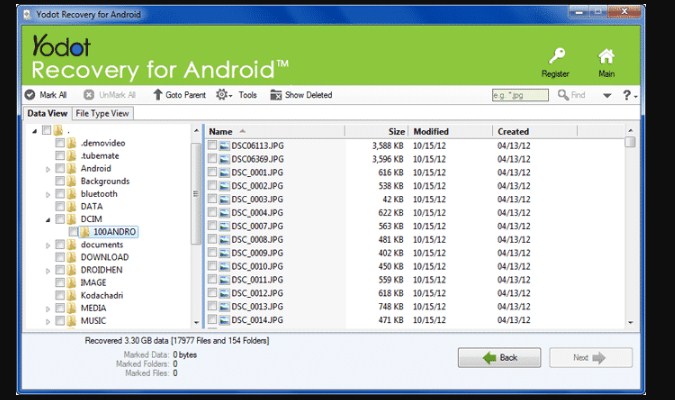This screenshot has width=675, height=400.
Task: Expand the documents folder node
Action: [x=48, y=245]
